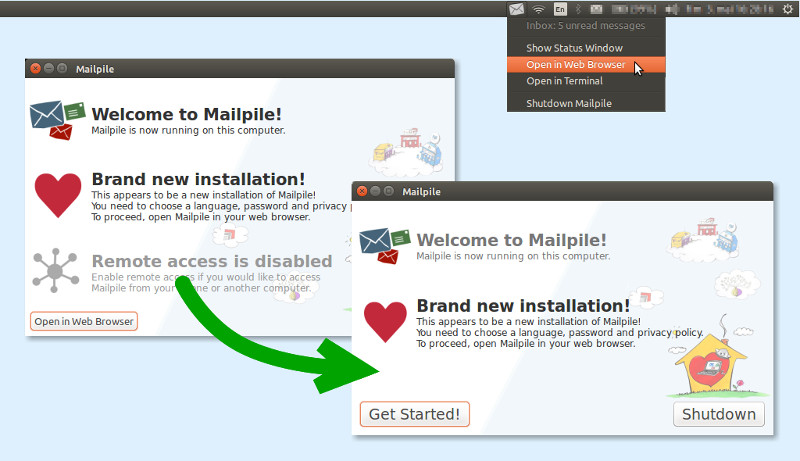Screen dimensions: 800x461
Task: Minimize the front Mailpile window
Action: (376, 191)
